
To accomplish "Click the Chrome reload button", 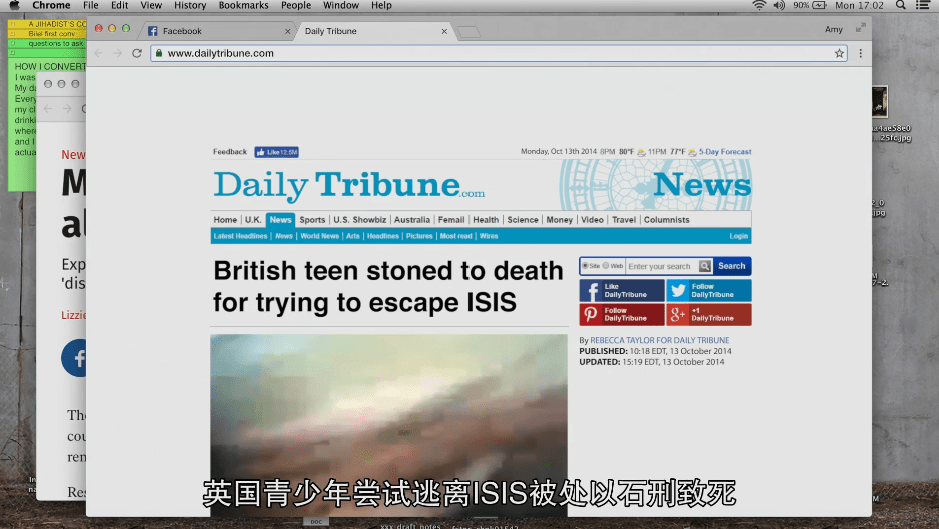I will [137, 53].
